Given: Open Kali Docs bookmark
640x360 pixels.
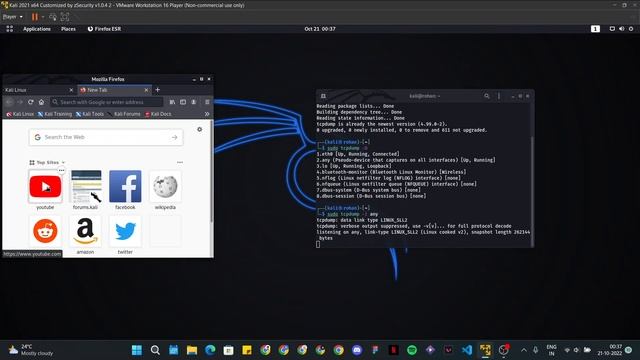Looking at the screenshot, I should coord(158,114).
